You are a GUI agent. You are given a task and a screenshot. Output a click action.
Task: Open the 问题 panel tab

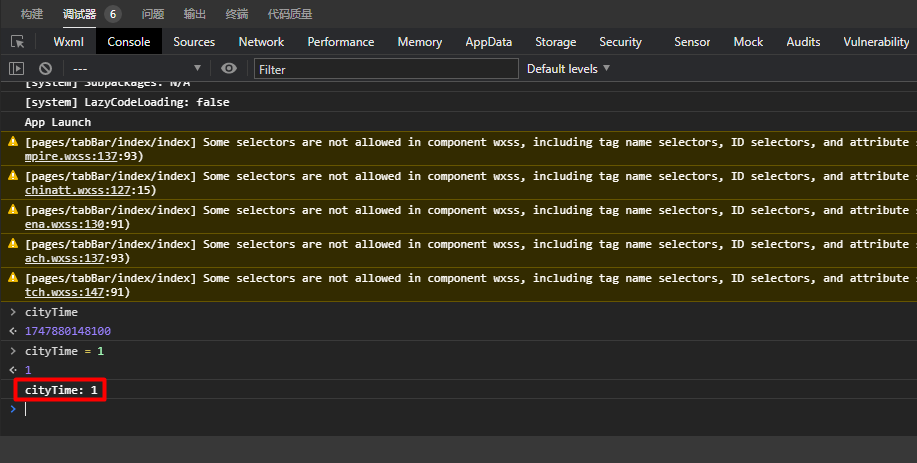tap(153, 13)
